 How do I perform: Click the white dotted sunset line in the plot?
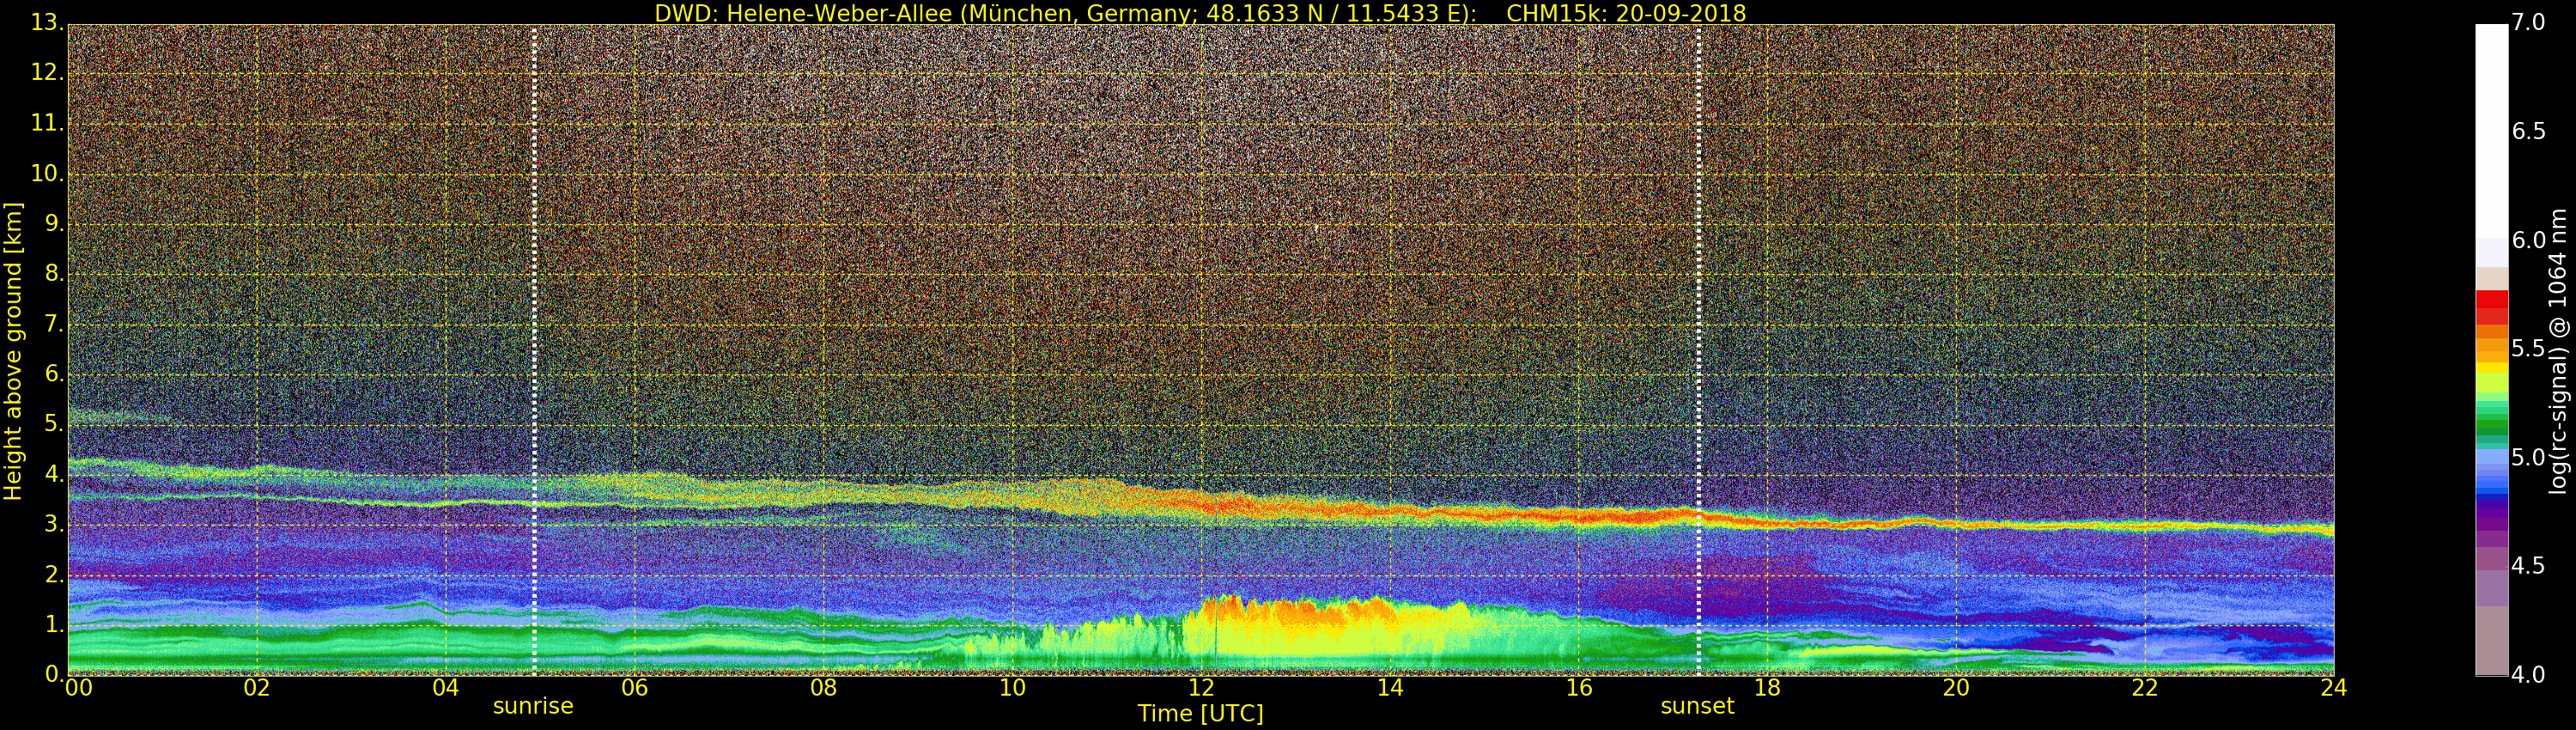click(1699, 350)
